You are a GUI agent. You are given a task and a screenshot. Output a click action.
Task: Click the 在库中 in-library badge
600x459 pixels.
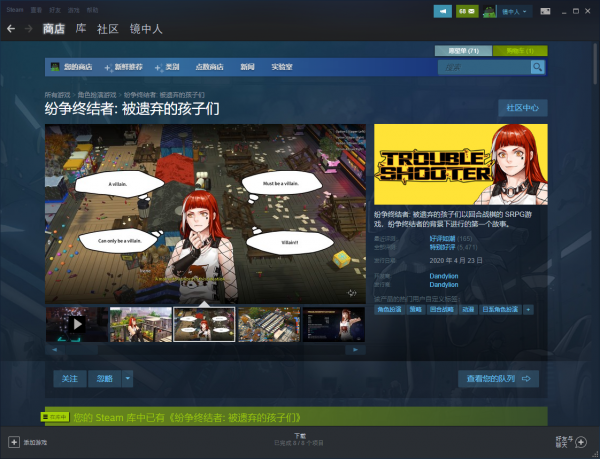tap(55, 417)
